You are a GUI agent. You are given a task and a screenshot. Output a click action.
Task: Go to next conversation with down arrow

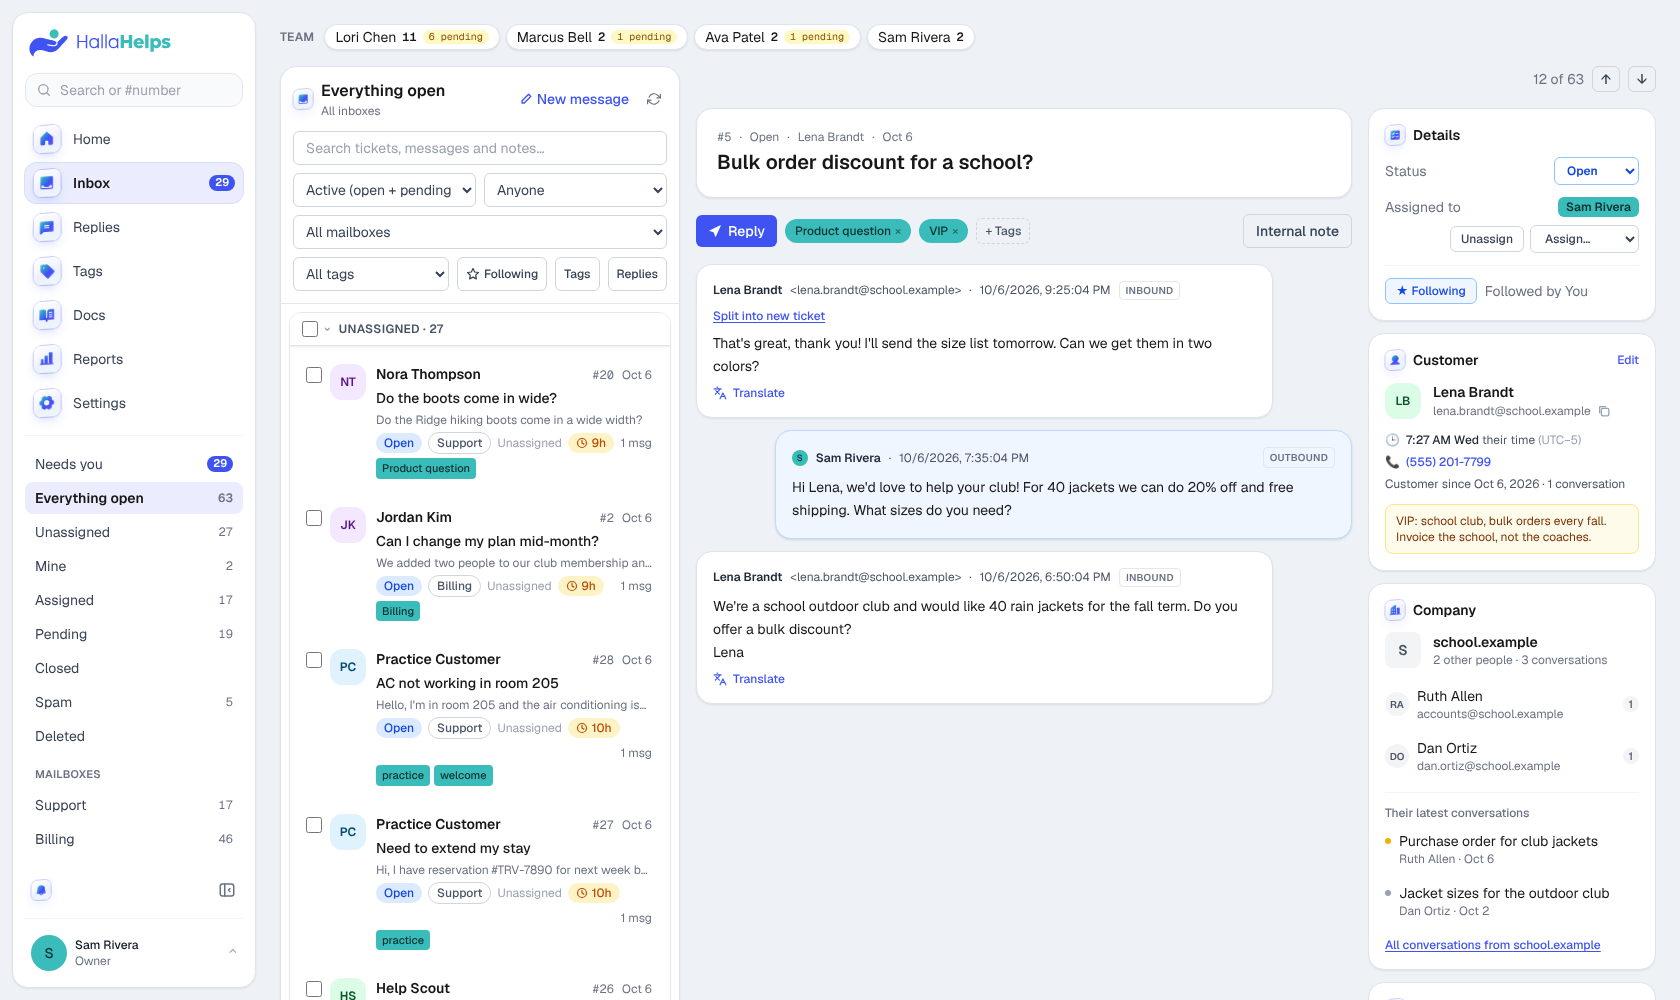pos(1642,79)
